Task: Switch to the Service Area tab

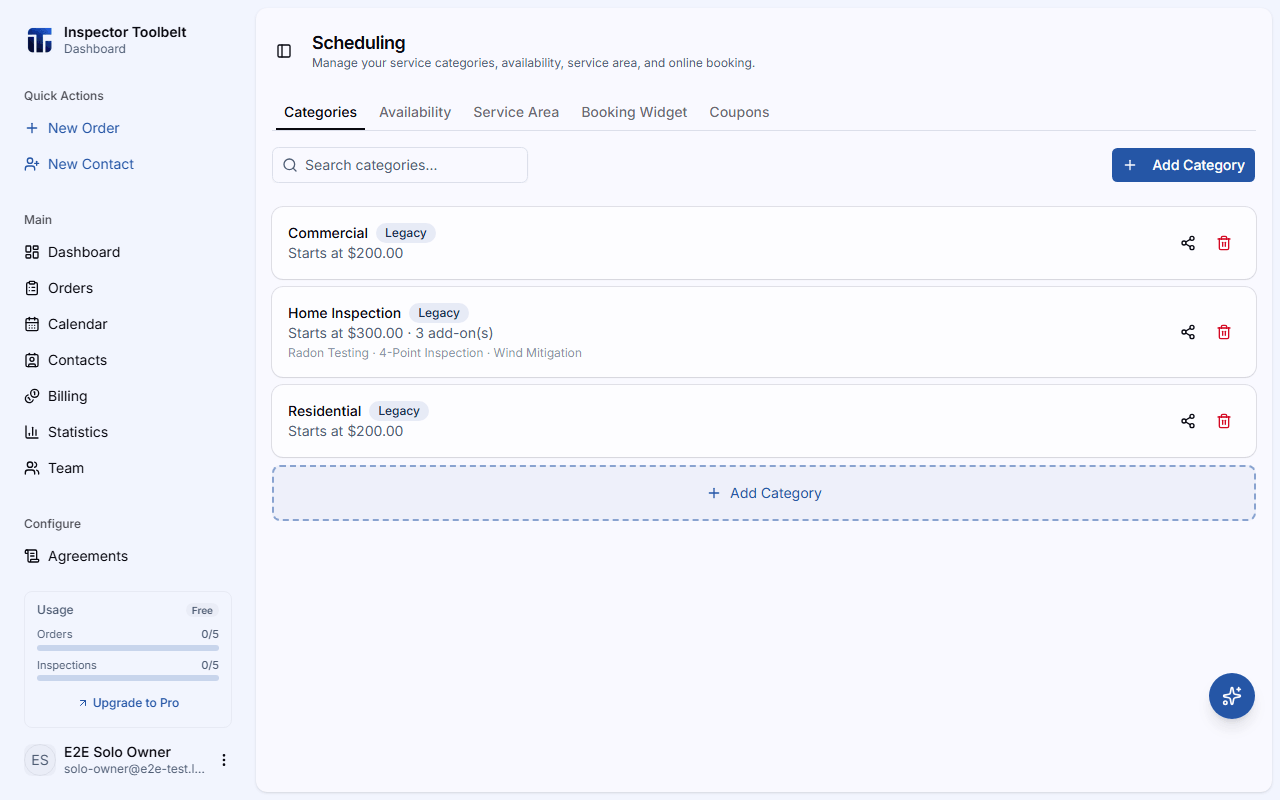Action: pyautogui.click(x=516, y=112)
